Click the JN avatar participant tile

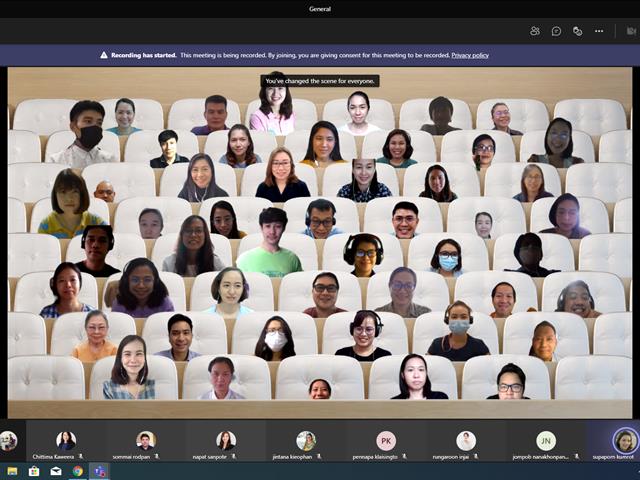pyautogui.click(x=546, y=441)
